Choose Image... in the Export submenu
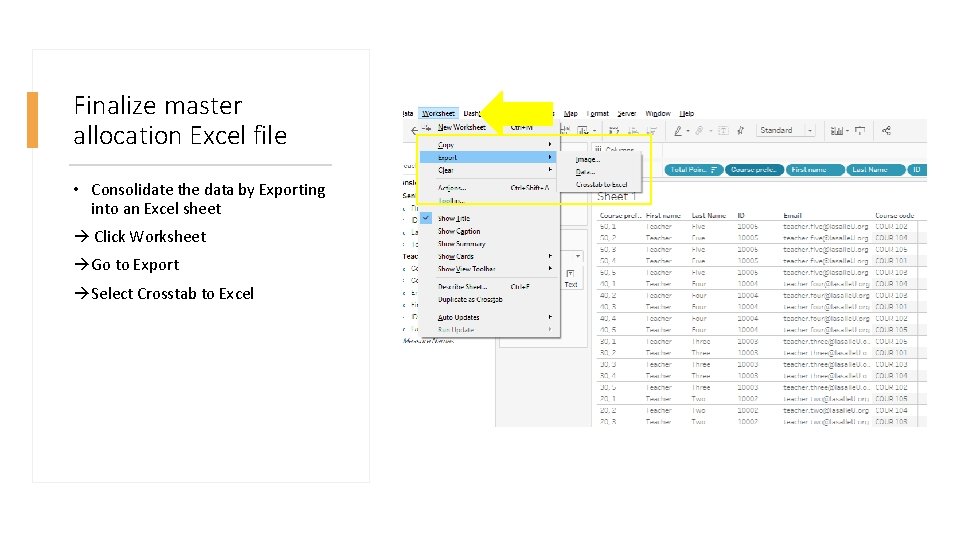The image size is (960, 540). click(588, 159)
